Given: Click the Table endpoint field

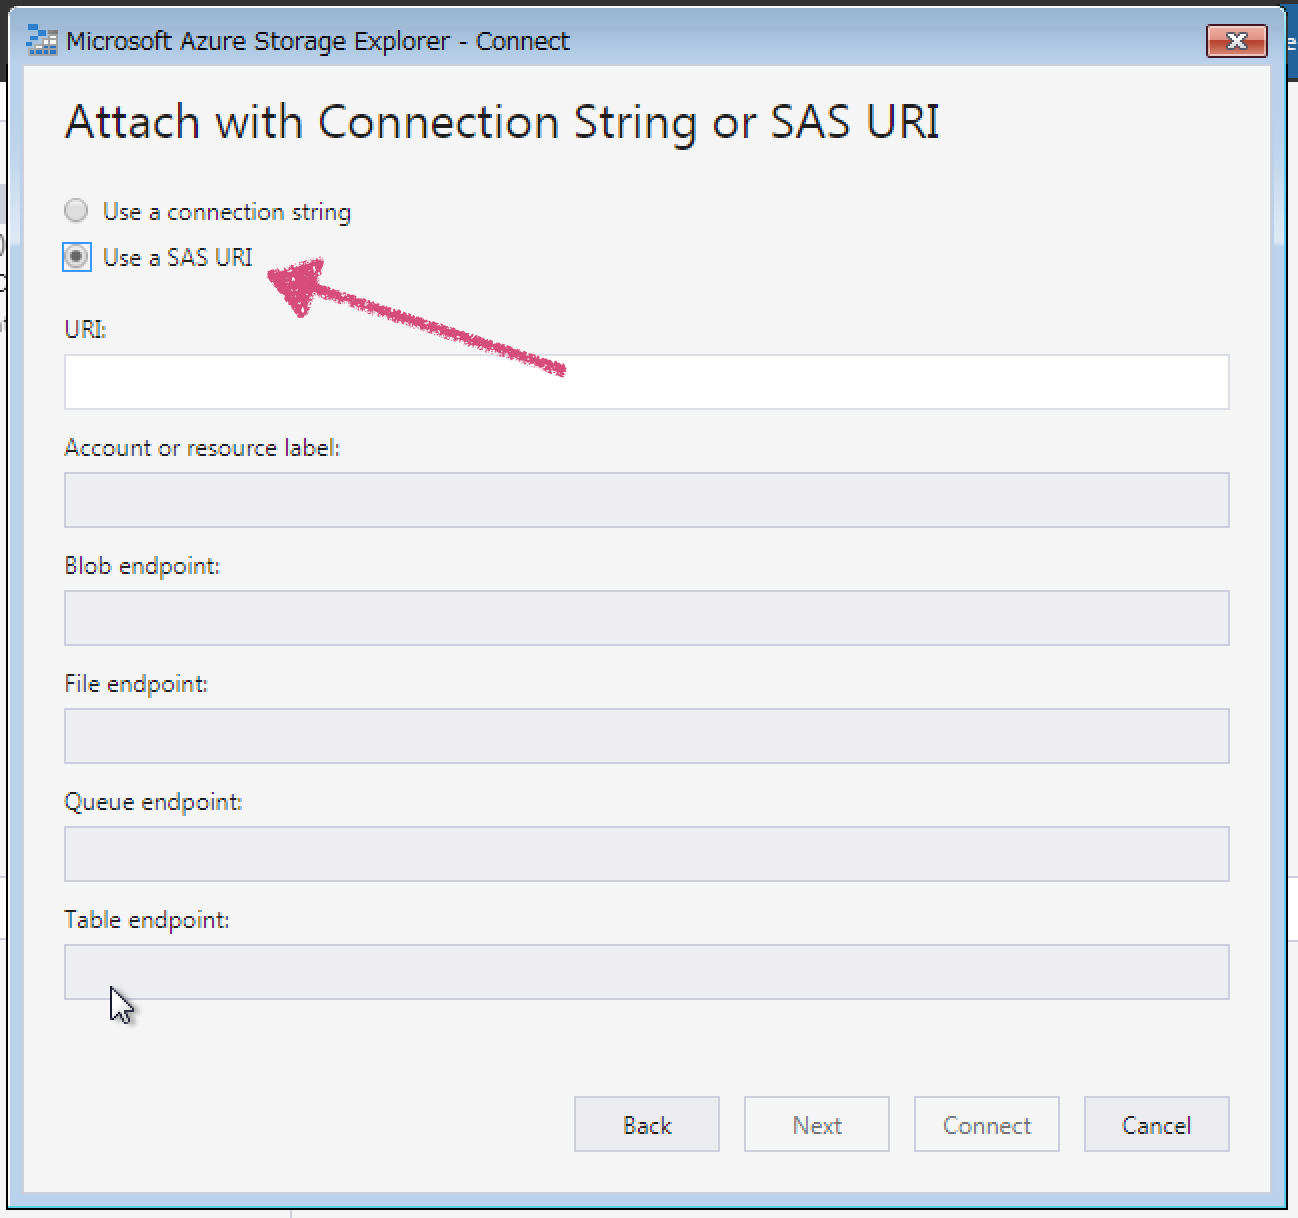Looking at the screenshot, I should (647, 972).
